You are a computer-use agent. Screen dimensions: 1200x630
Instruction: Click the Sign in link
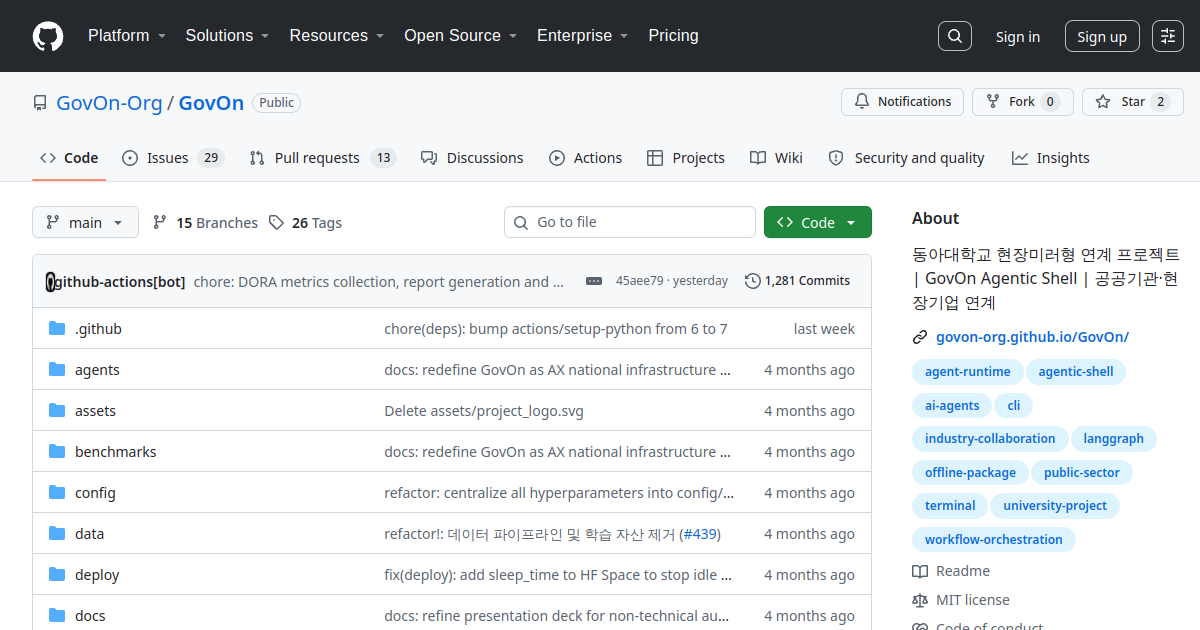[1017, 37]
